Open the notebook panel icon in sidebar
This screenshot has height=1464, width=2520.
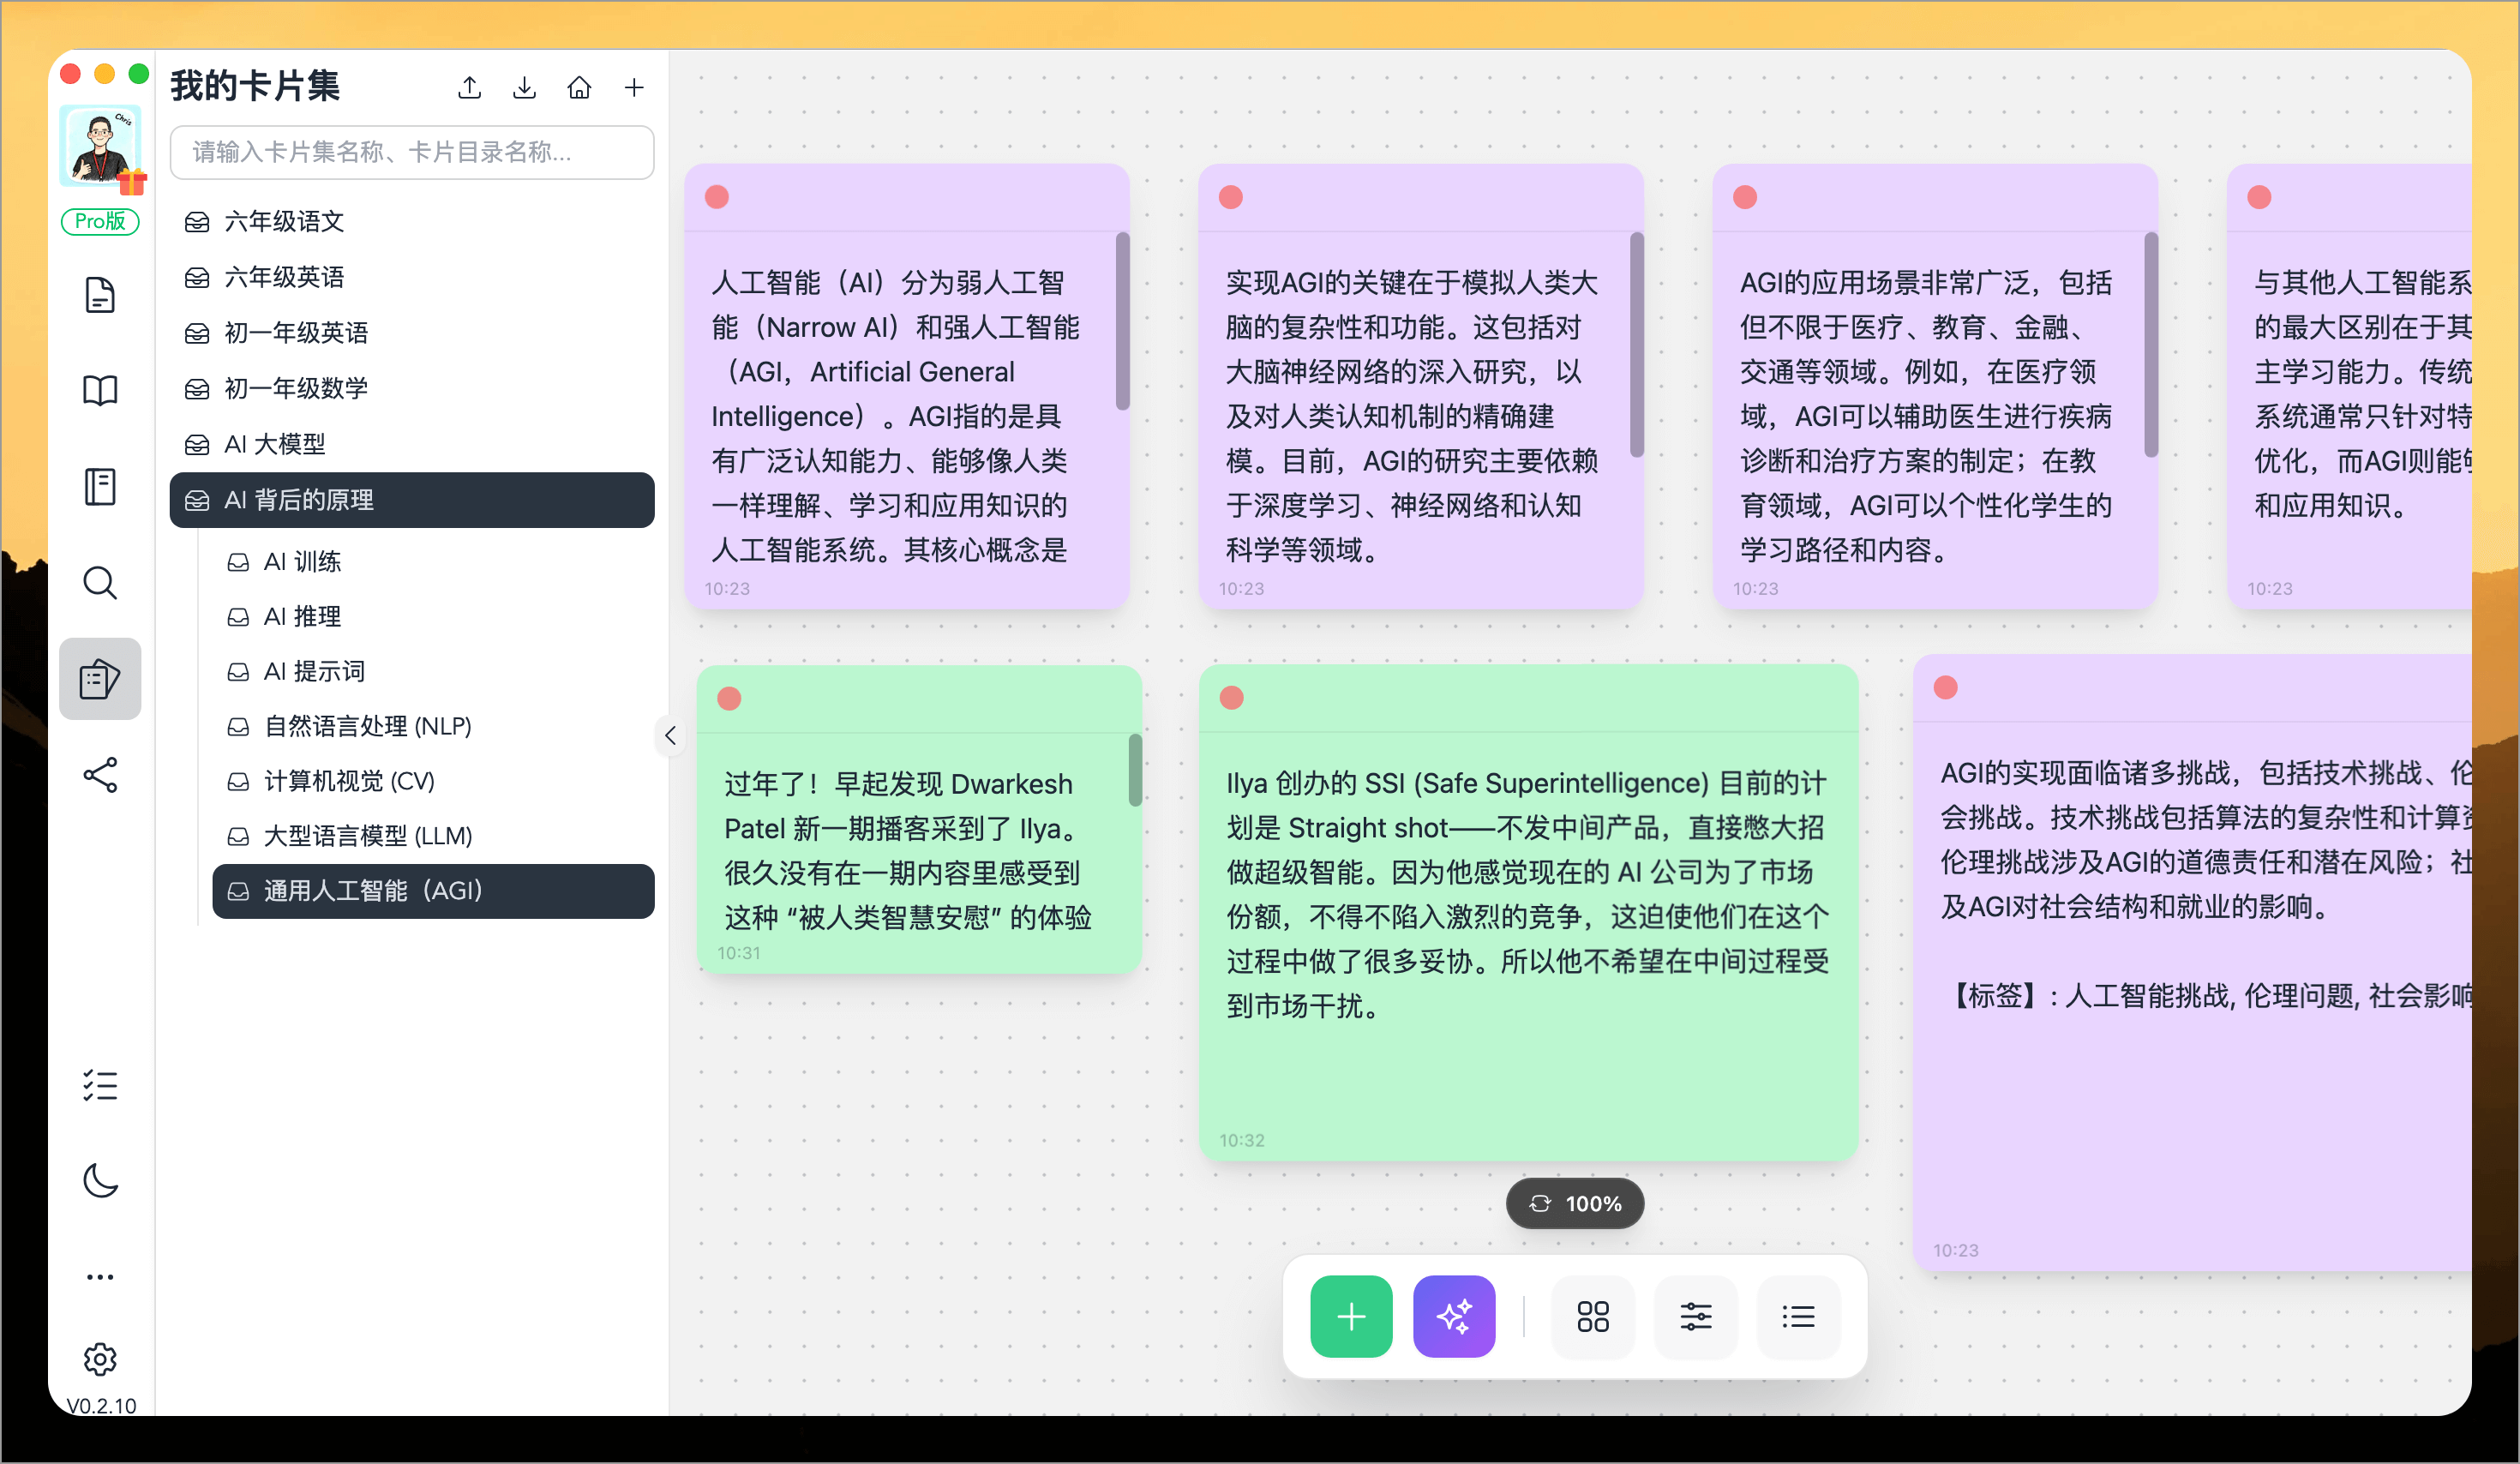[x=100, y=487]
